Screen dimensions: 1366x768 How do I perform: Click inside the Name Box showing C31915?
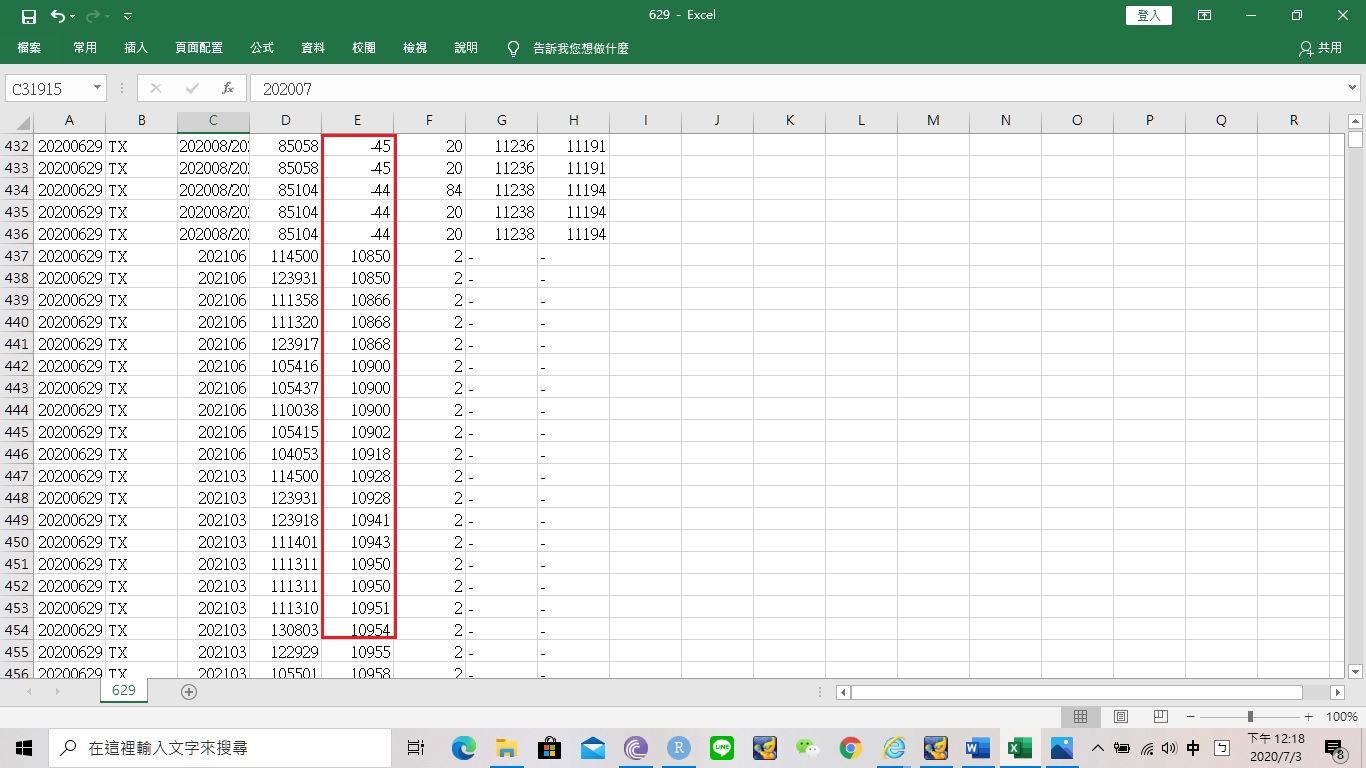click(48, 89)
